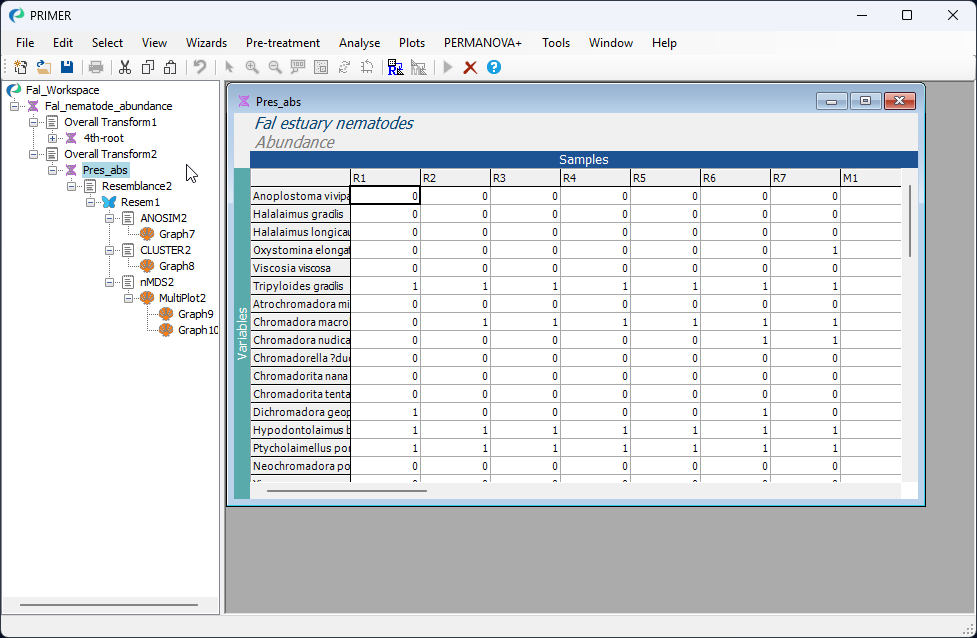Image resolution: width=977 pixels, height=638 pixels.
Task: Open the Analyse menu
Action: tap(359, 43)
